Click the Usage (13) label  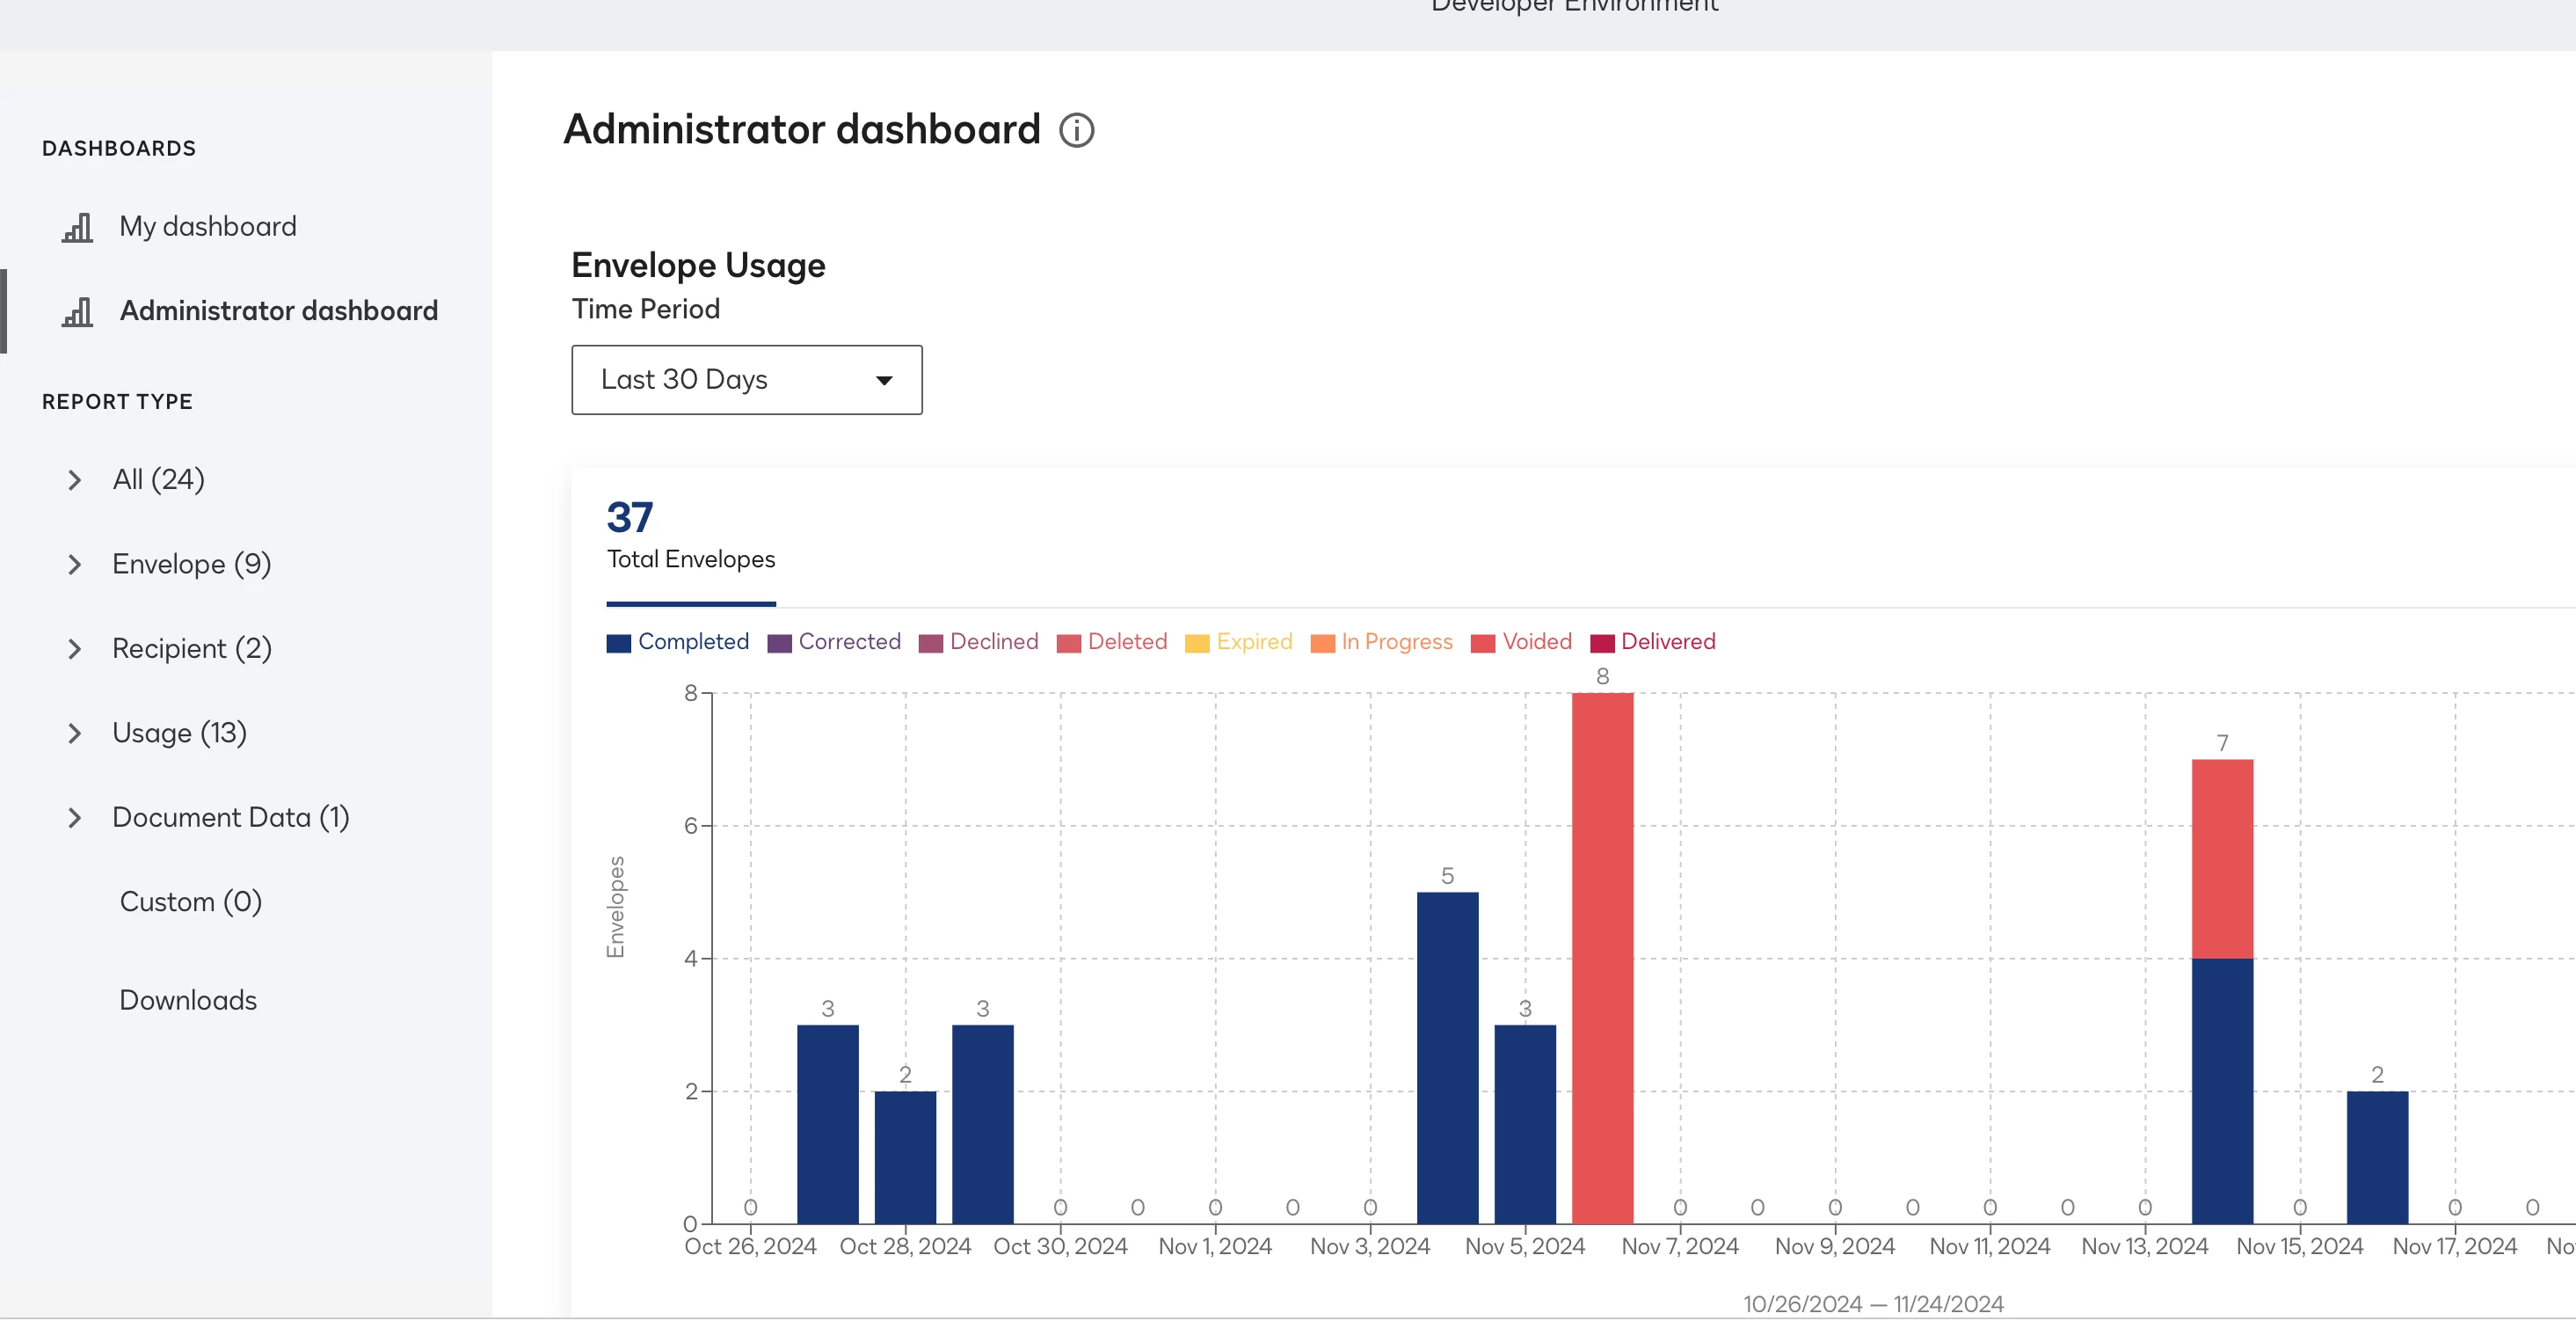[180, 733]
